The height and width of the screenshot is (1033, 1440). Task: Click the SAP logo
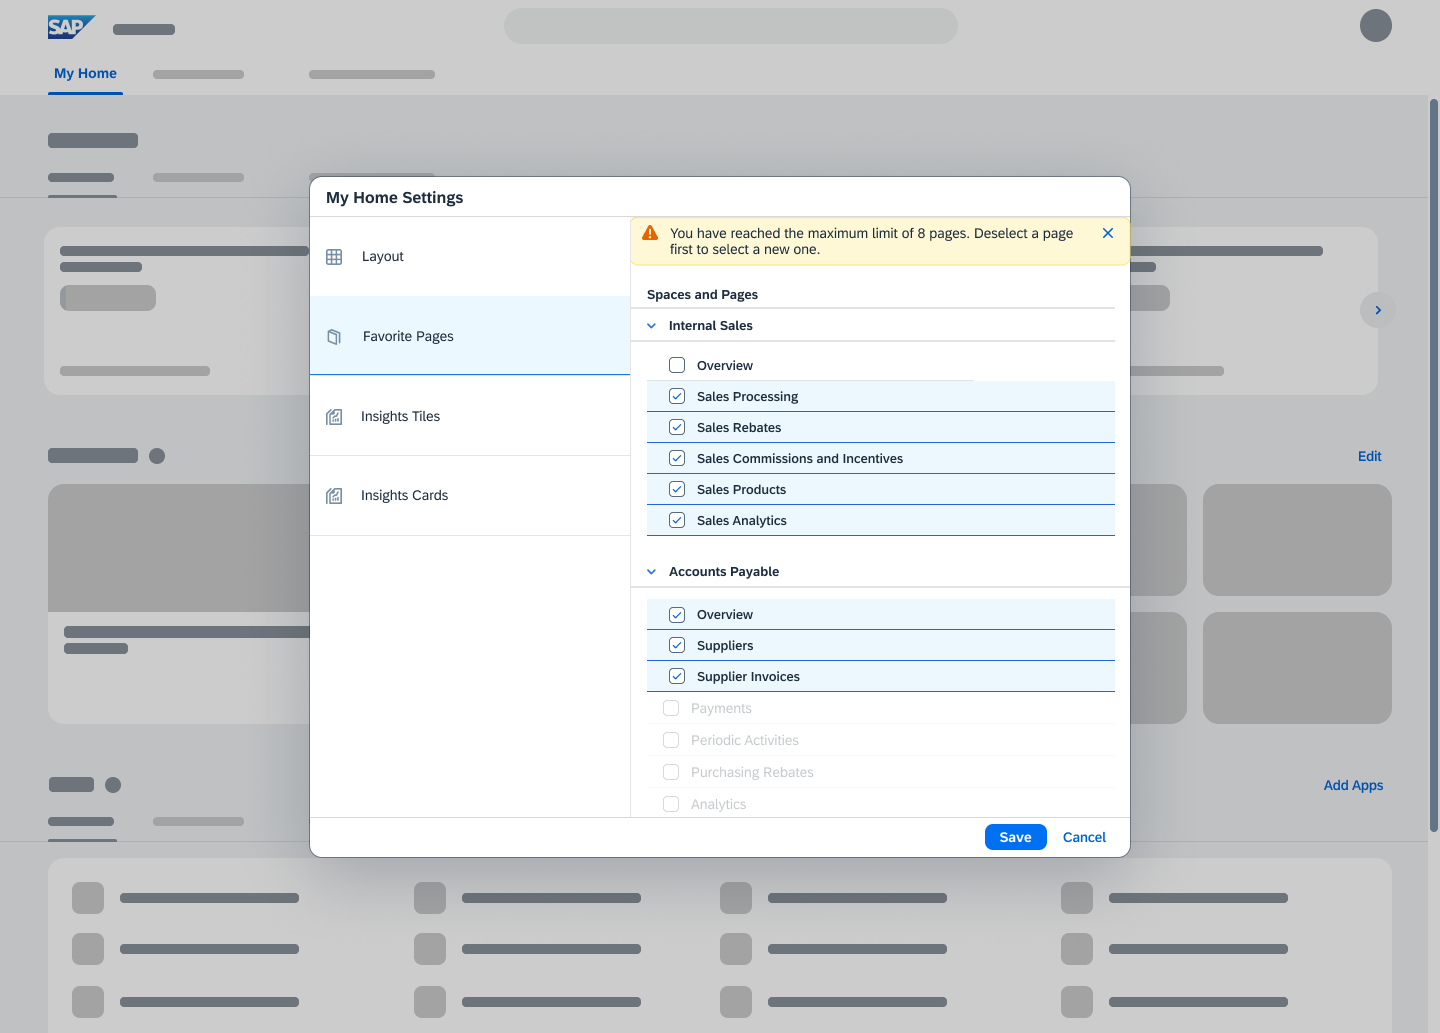pos(71,27)
